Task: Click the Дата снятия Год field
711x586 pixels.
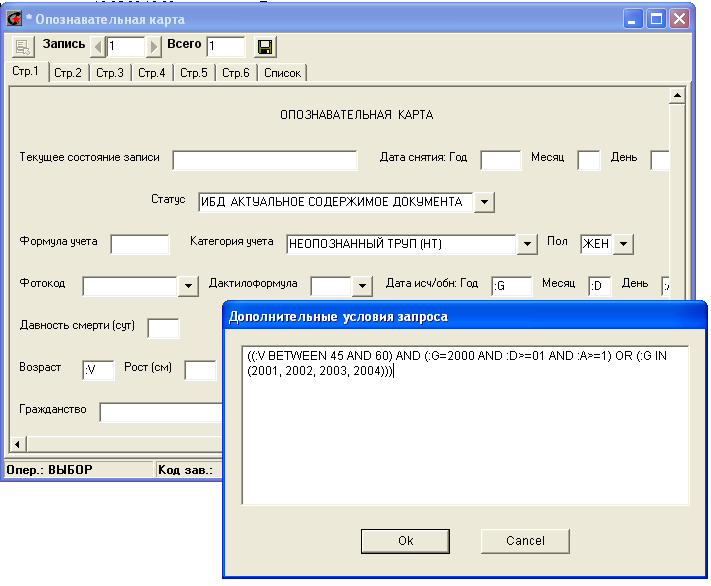Action: [501, 160]
